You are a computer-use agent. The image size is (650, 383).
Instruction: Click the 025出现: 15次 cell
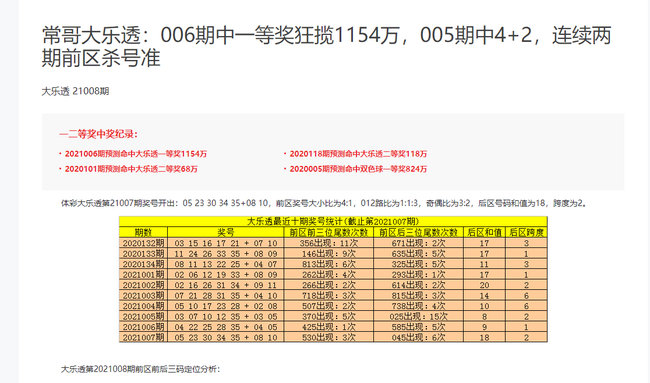tap(418, 317)
